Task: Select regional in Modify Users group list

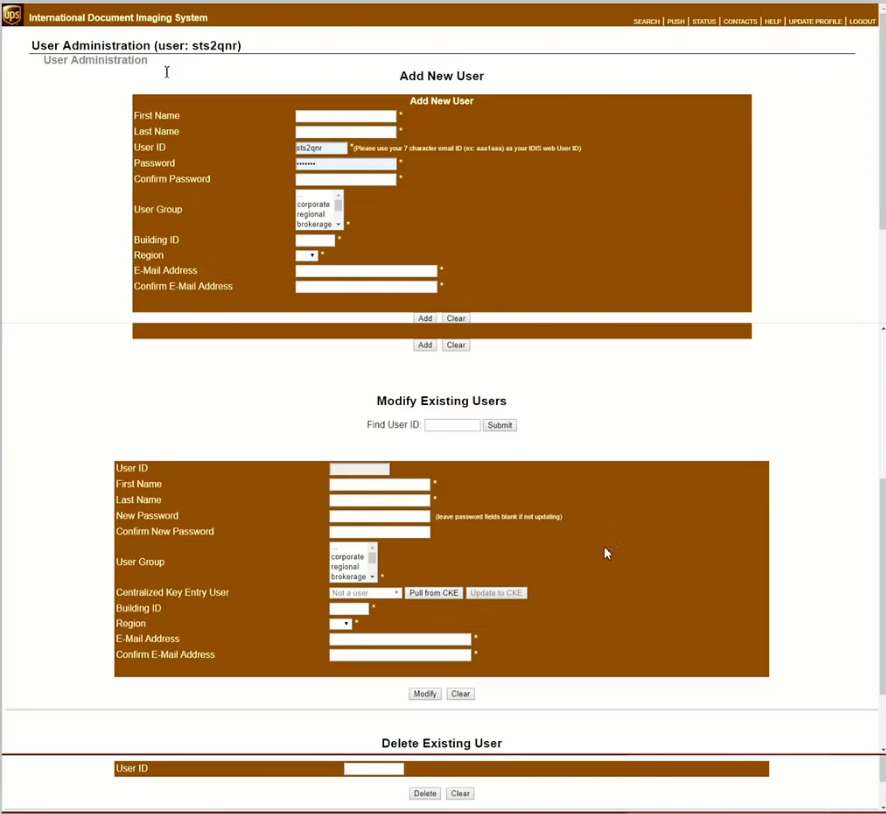Action: click(x=345, y=567)
